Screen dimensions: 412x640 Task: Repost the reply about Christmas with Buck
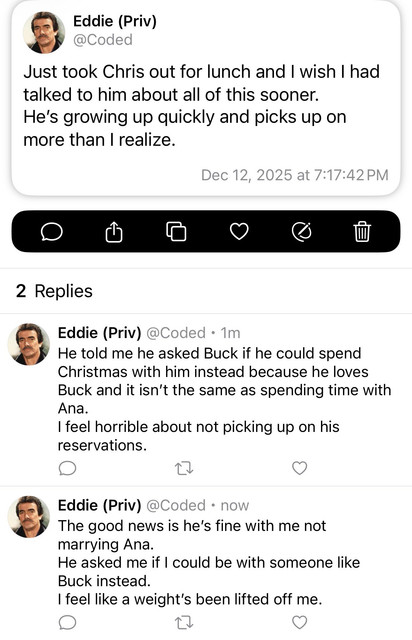click(x=184, y=468)
